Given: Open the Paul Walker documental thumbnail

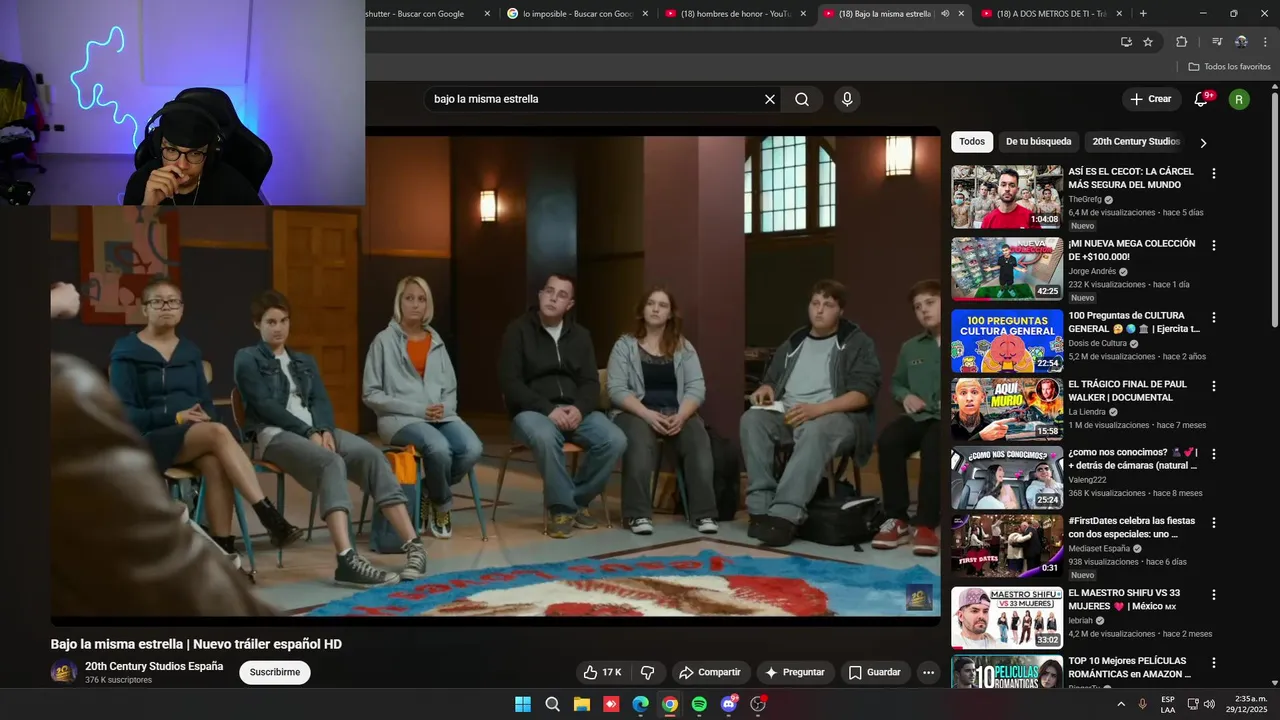Looking at the screenshot, I should click(1007, 409).
